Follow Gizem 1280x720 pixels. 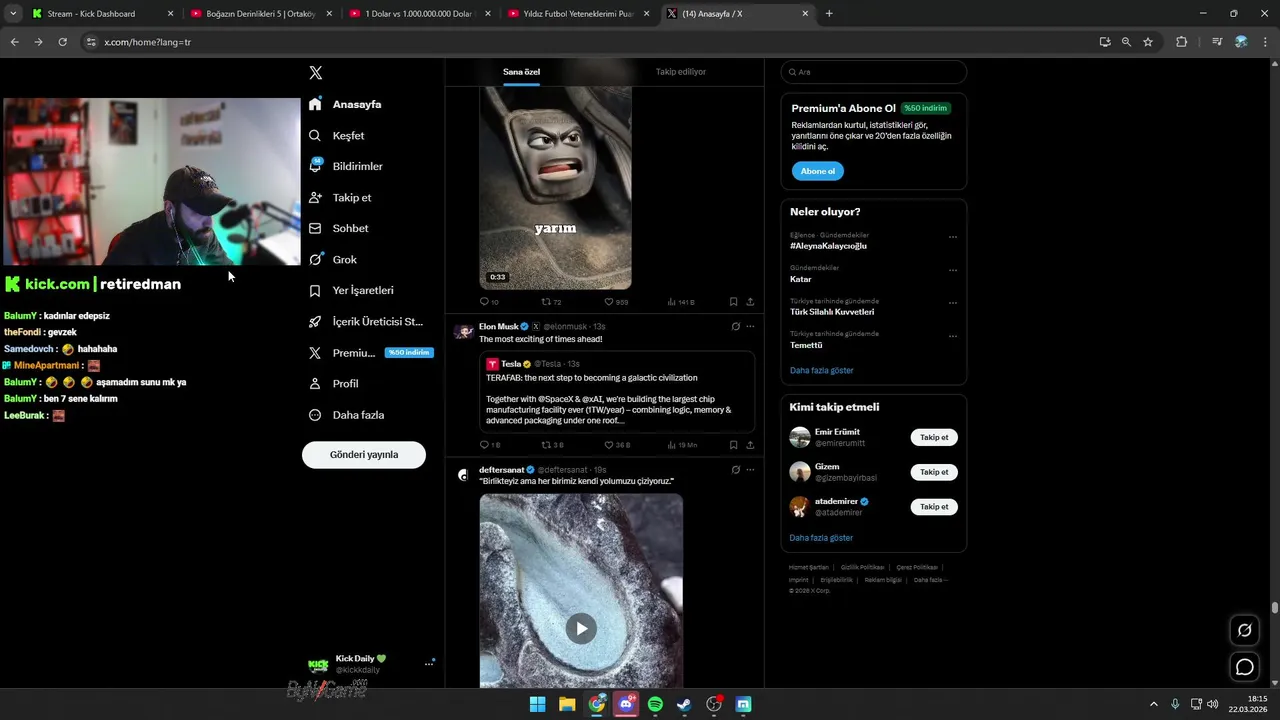[934, 472]
